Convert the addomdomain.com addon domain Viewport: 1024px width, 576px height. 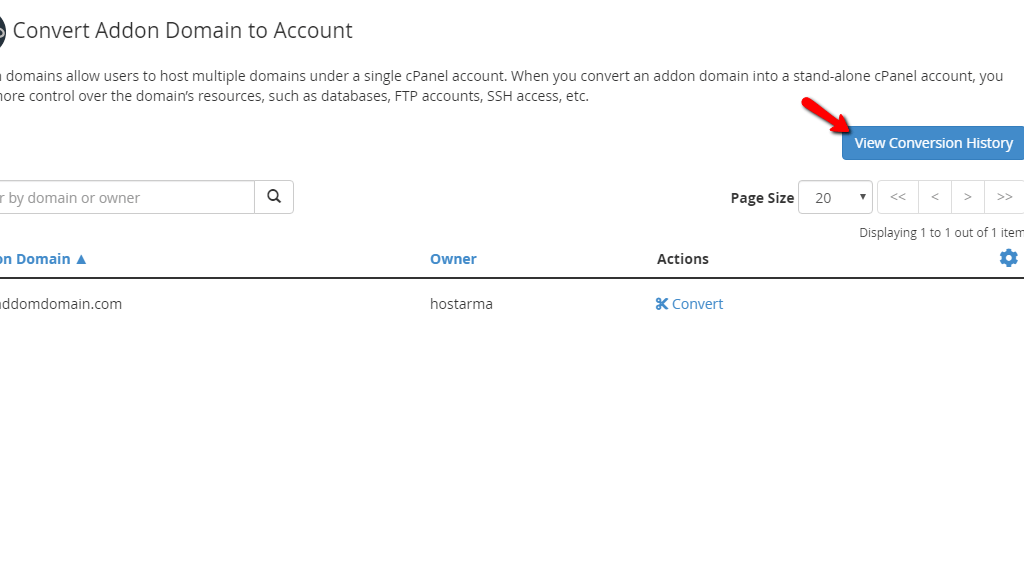(690, 304)
